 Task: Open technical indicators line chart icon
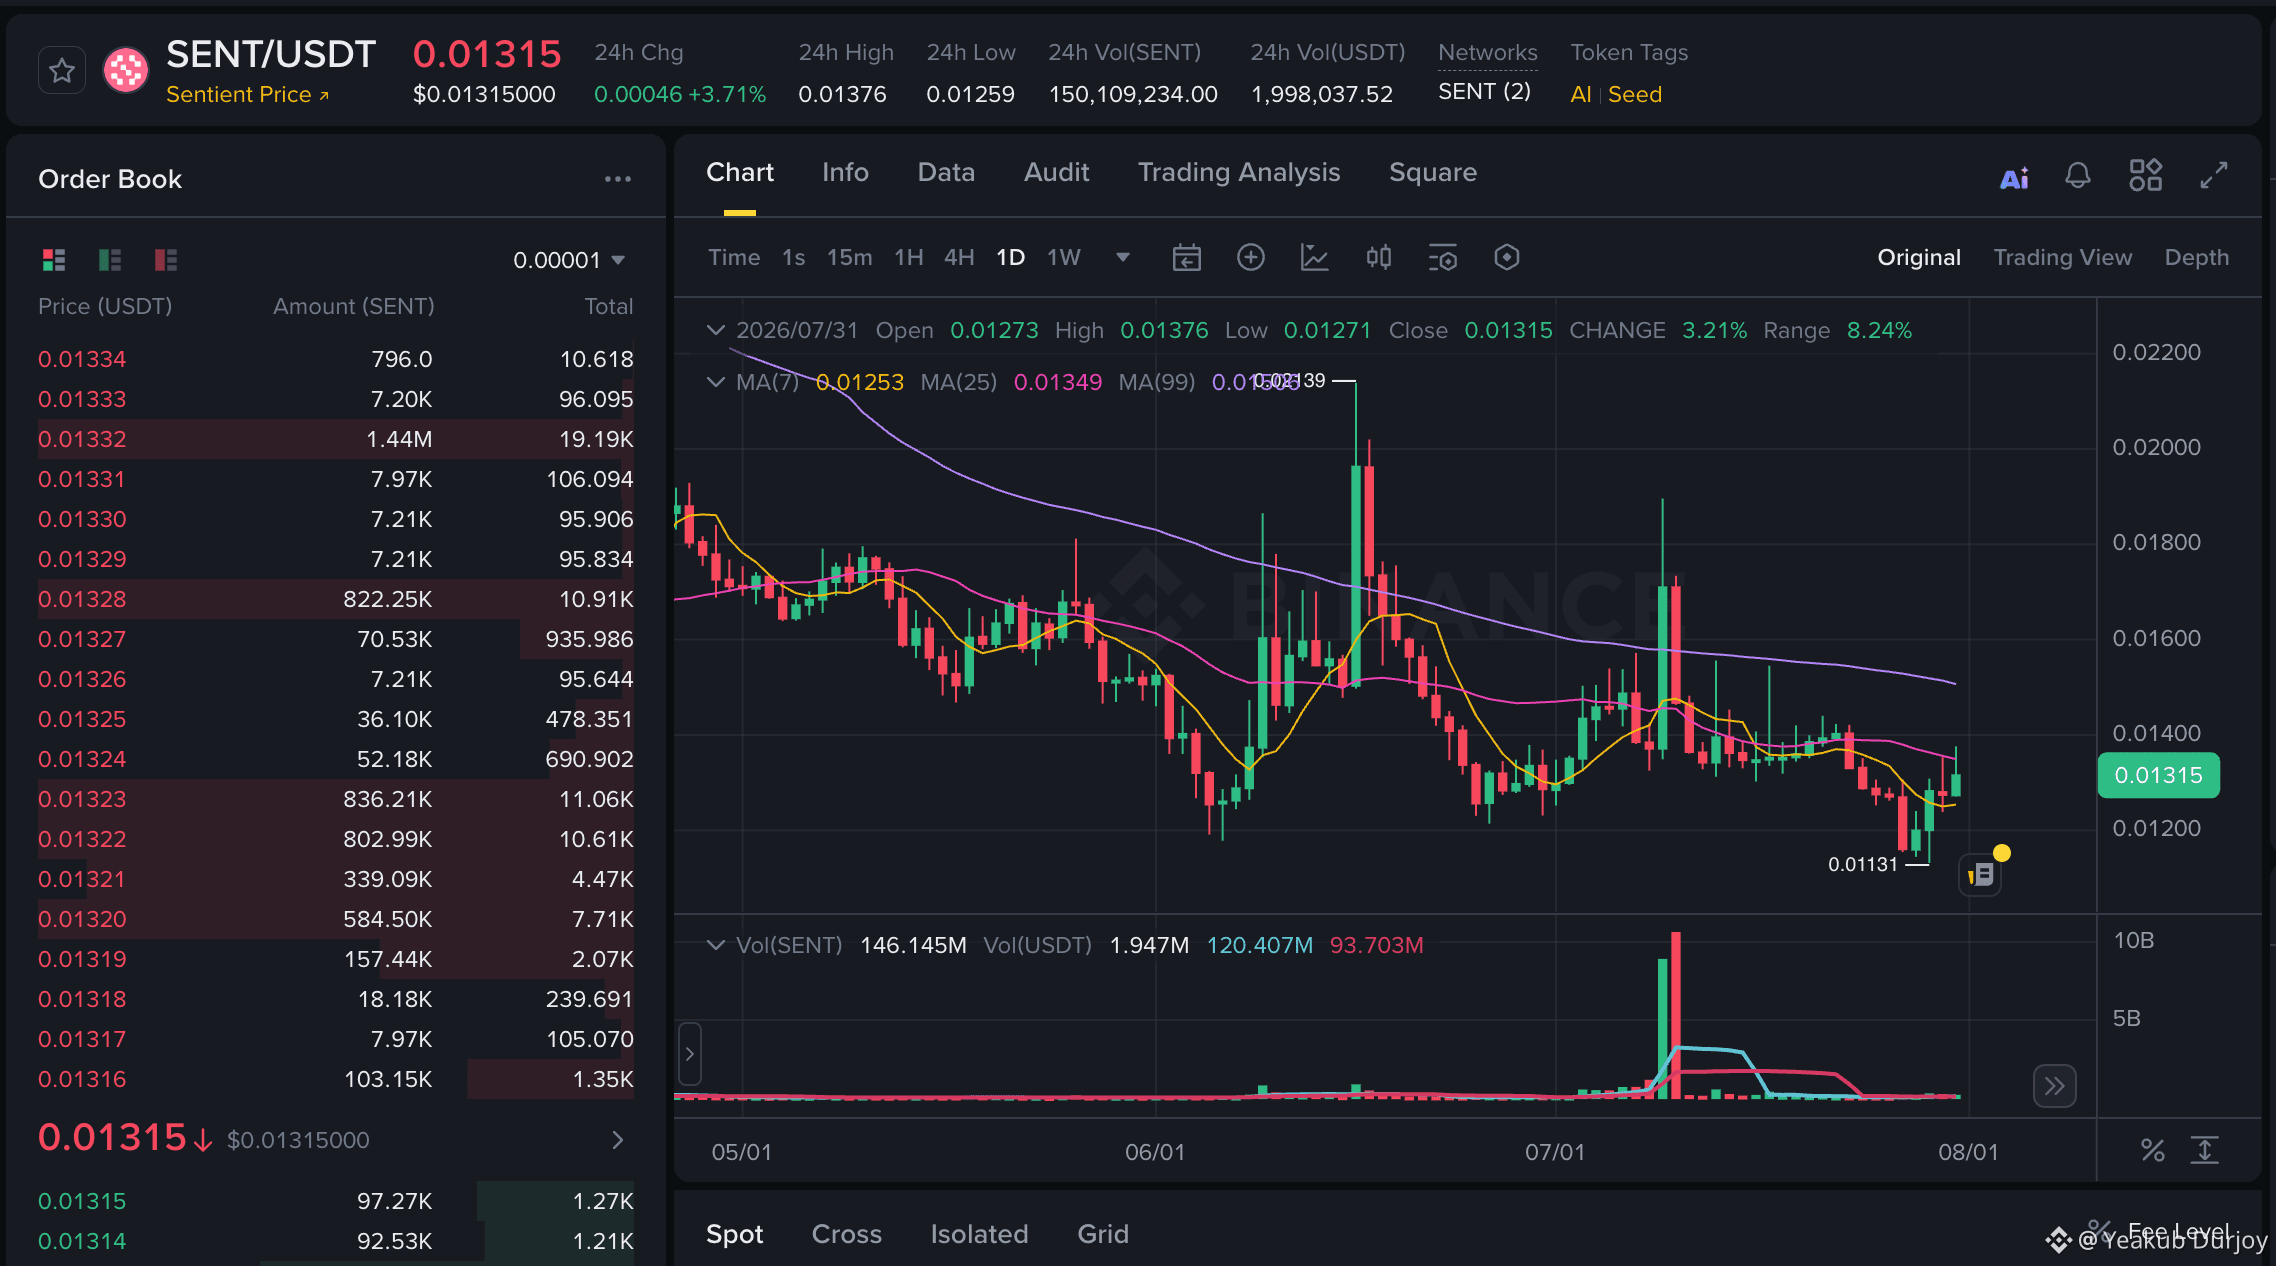click(1314, 257)
